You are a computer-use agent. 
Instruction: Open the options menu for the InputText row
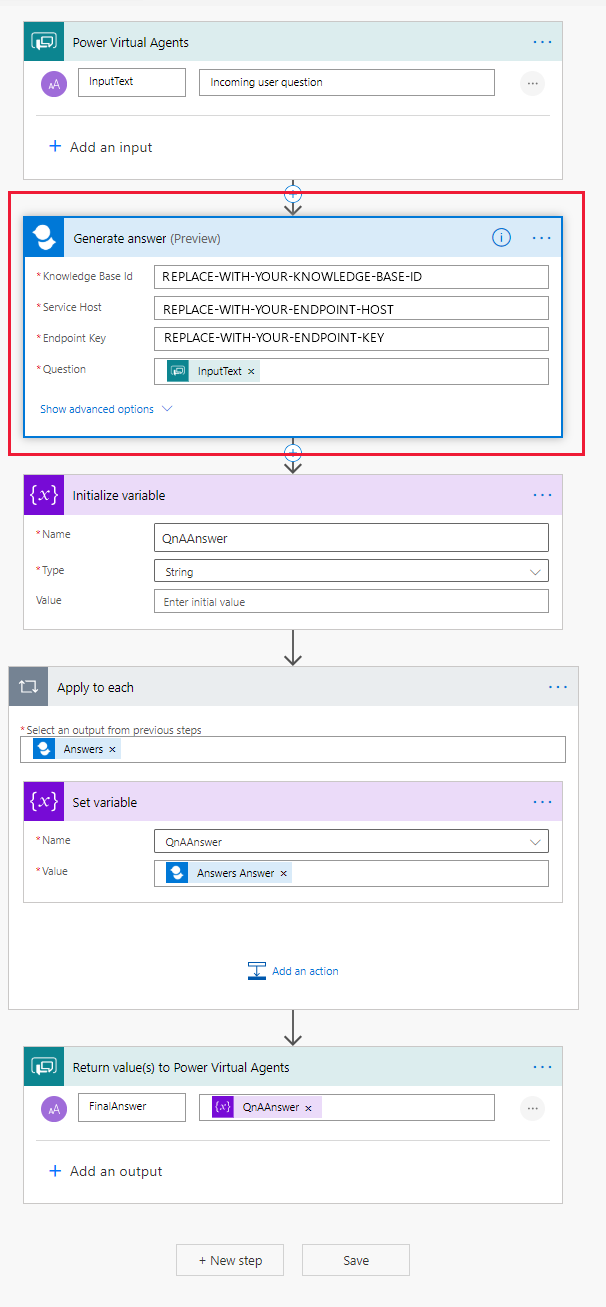tap(532, 83)
